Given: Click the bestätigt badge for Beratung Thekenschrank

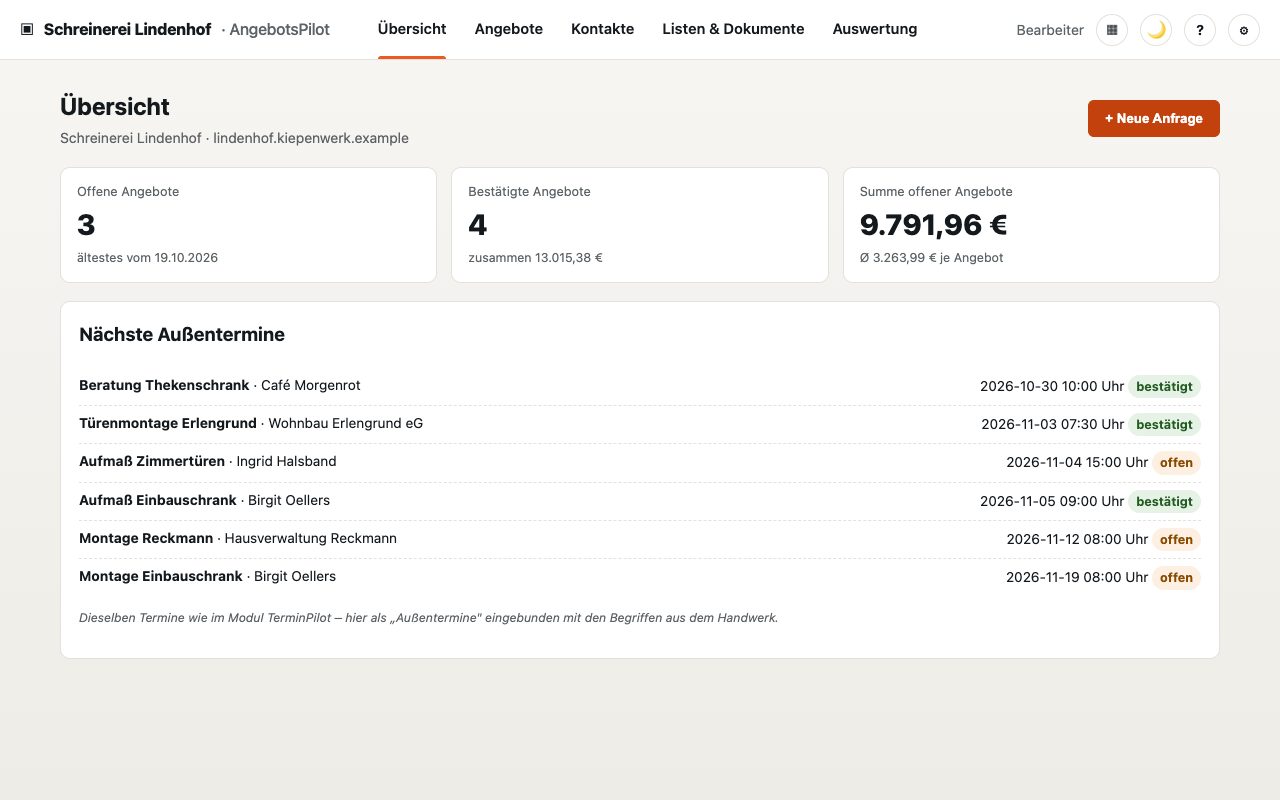Looking at the screenshot, I should point(1164,386).
